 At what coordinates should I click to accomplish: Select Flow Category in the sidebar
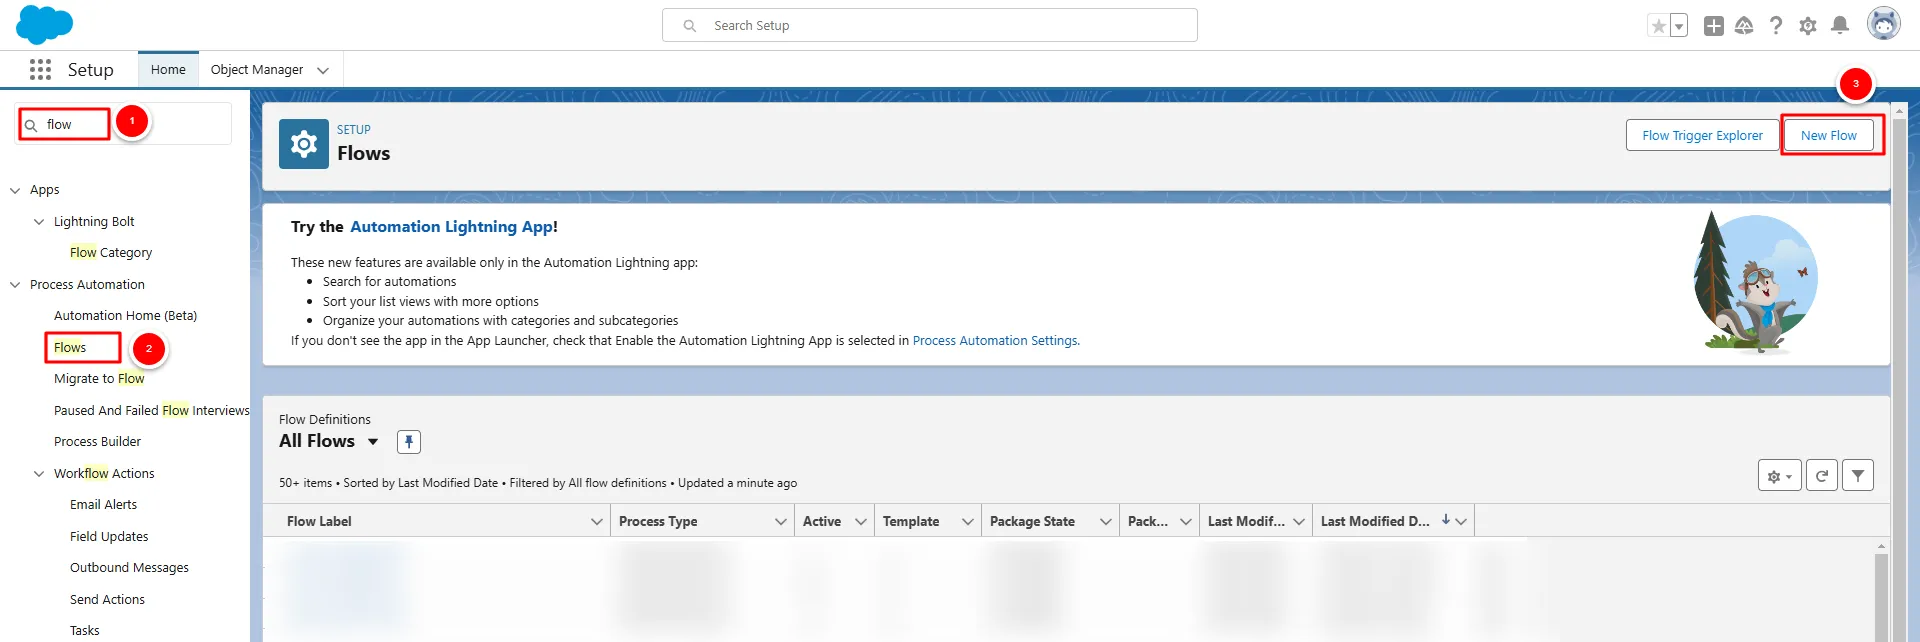pos(111,253)
